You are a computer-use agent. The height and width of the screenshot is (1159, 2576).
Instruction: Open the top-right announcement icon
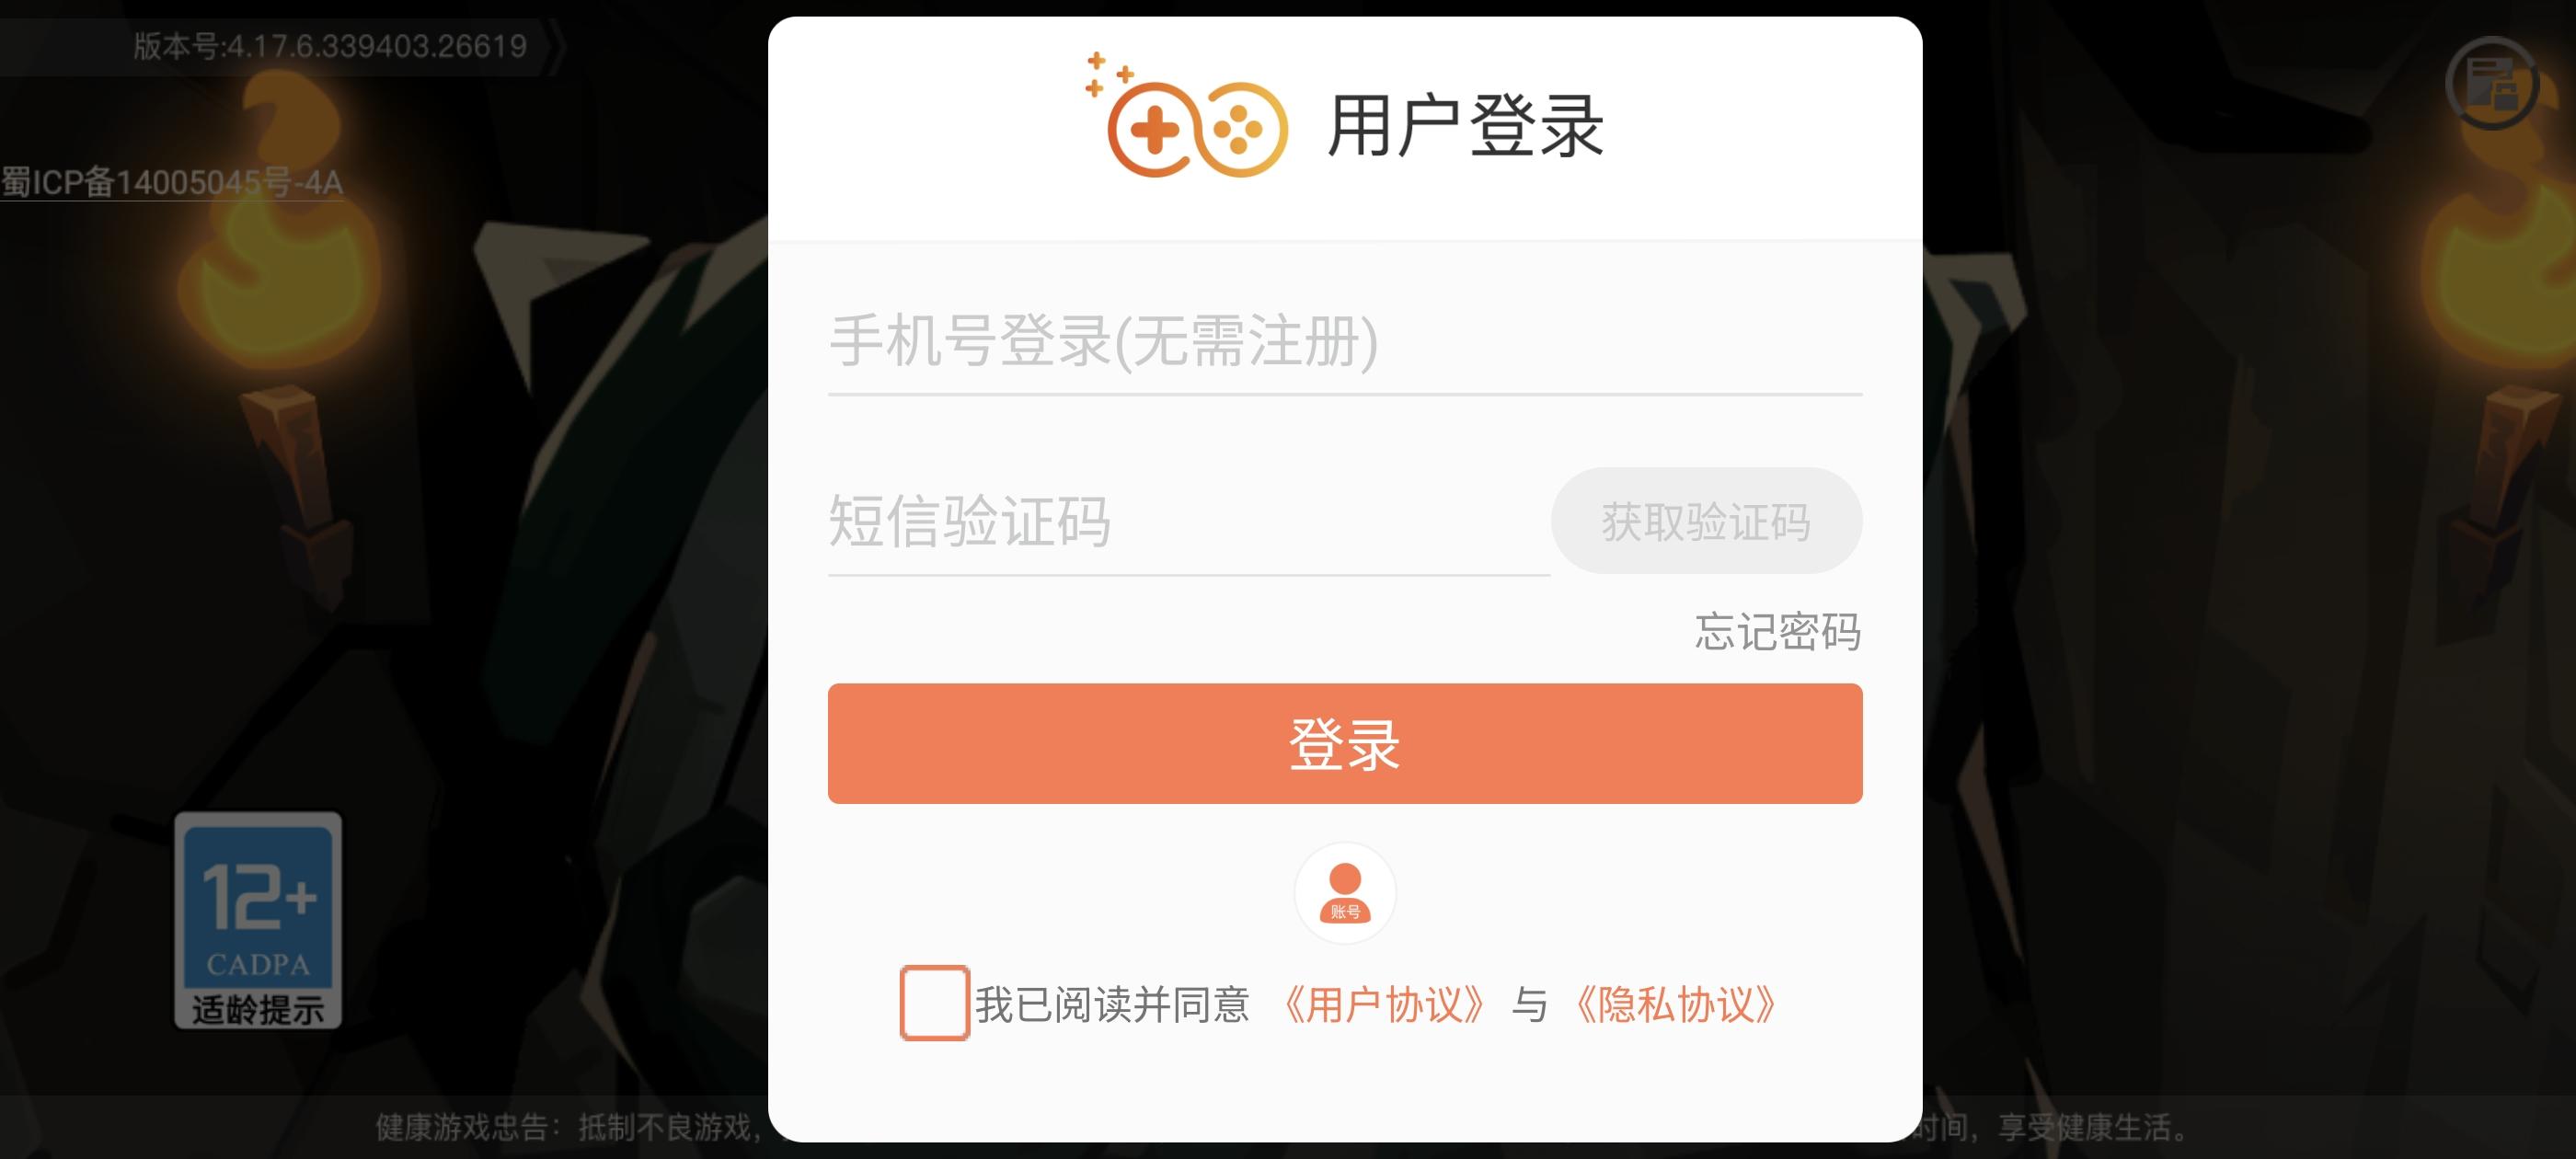[2492, 83]
